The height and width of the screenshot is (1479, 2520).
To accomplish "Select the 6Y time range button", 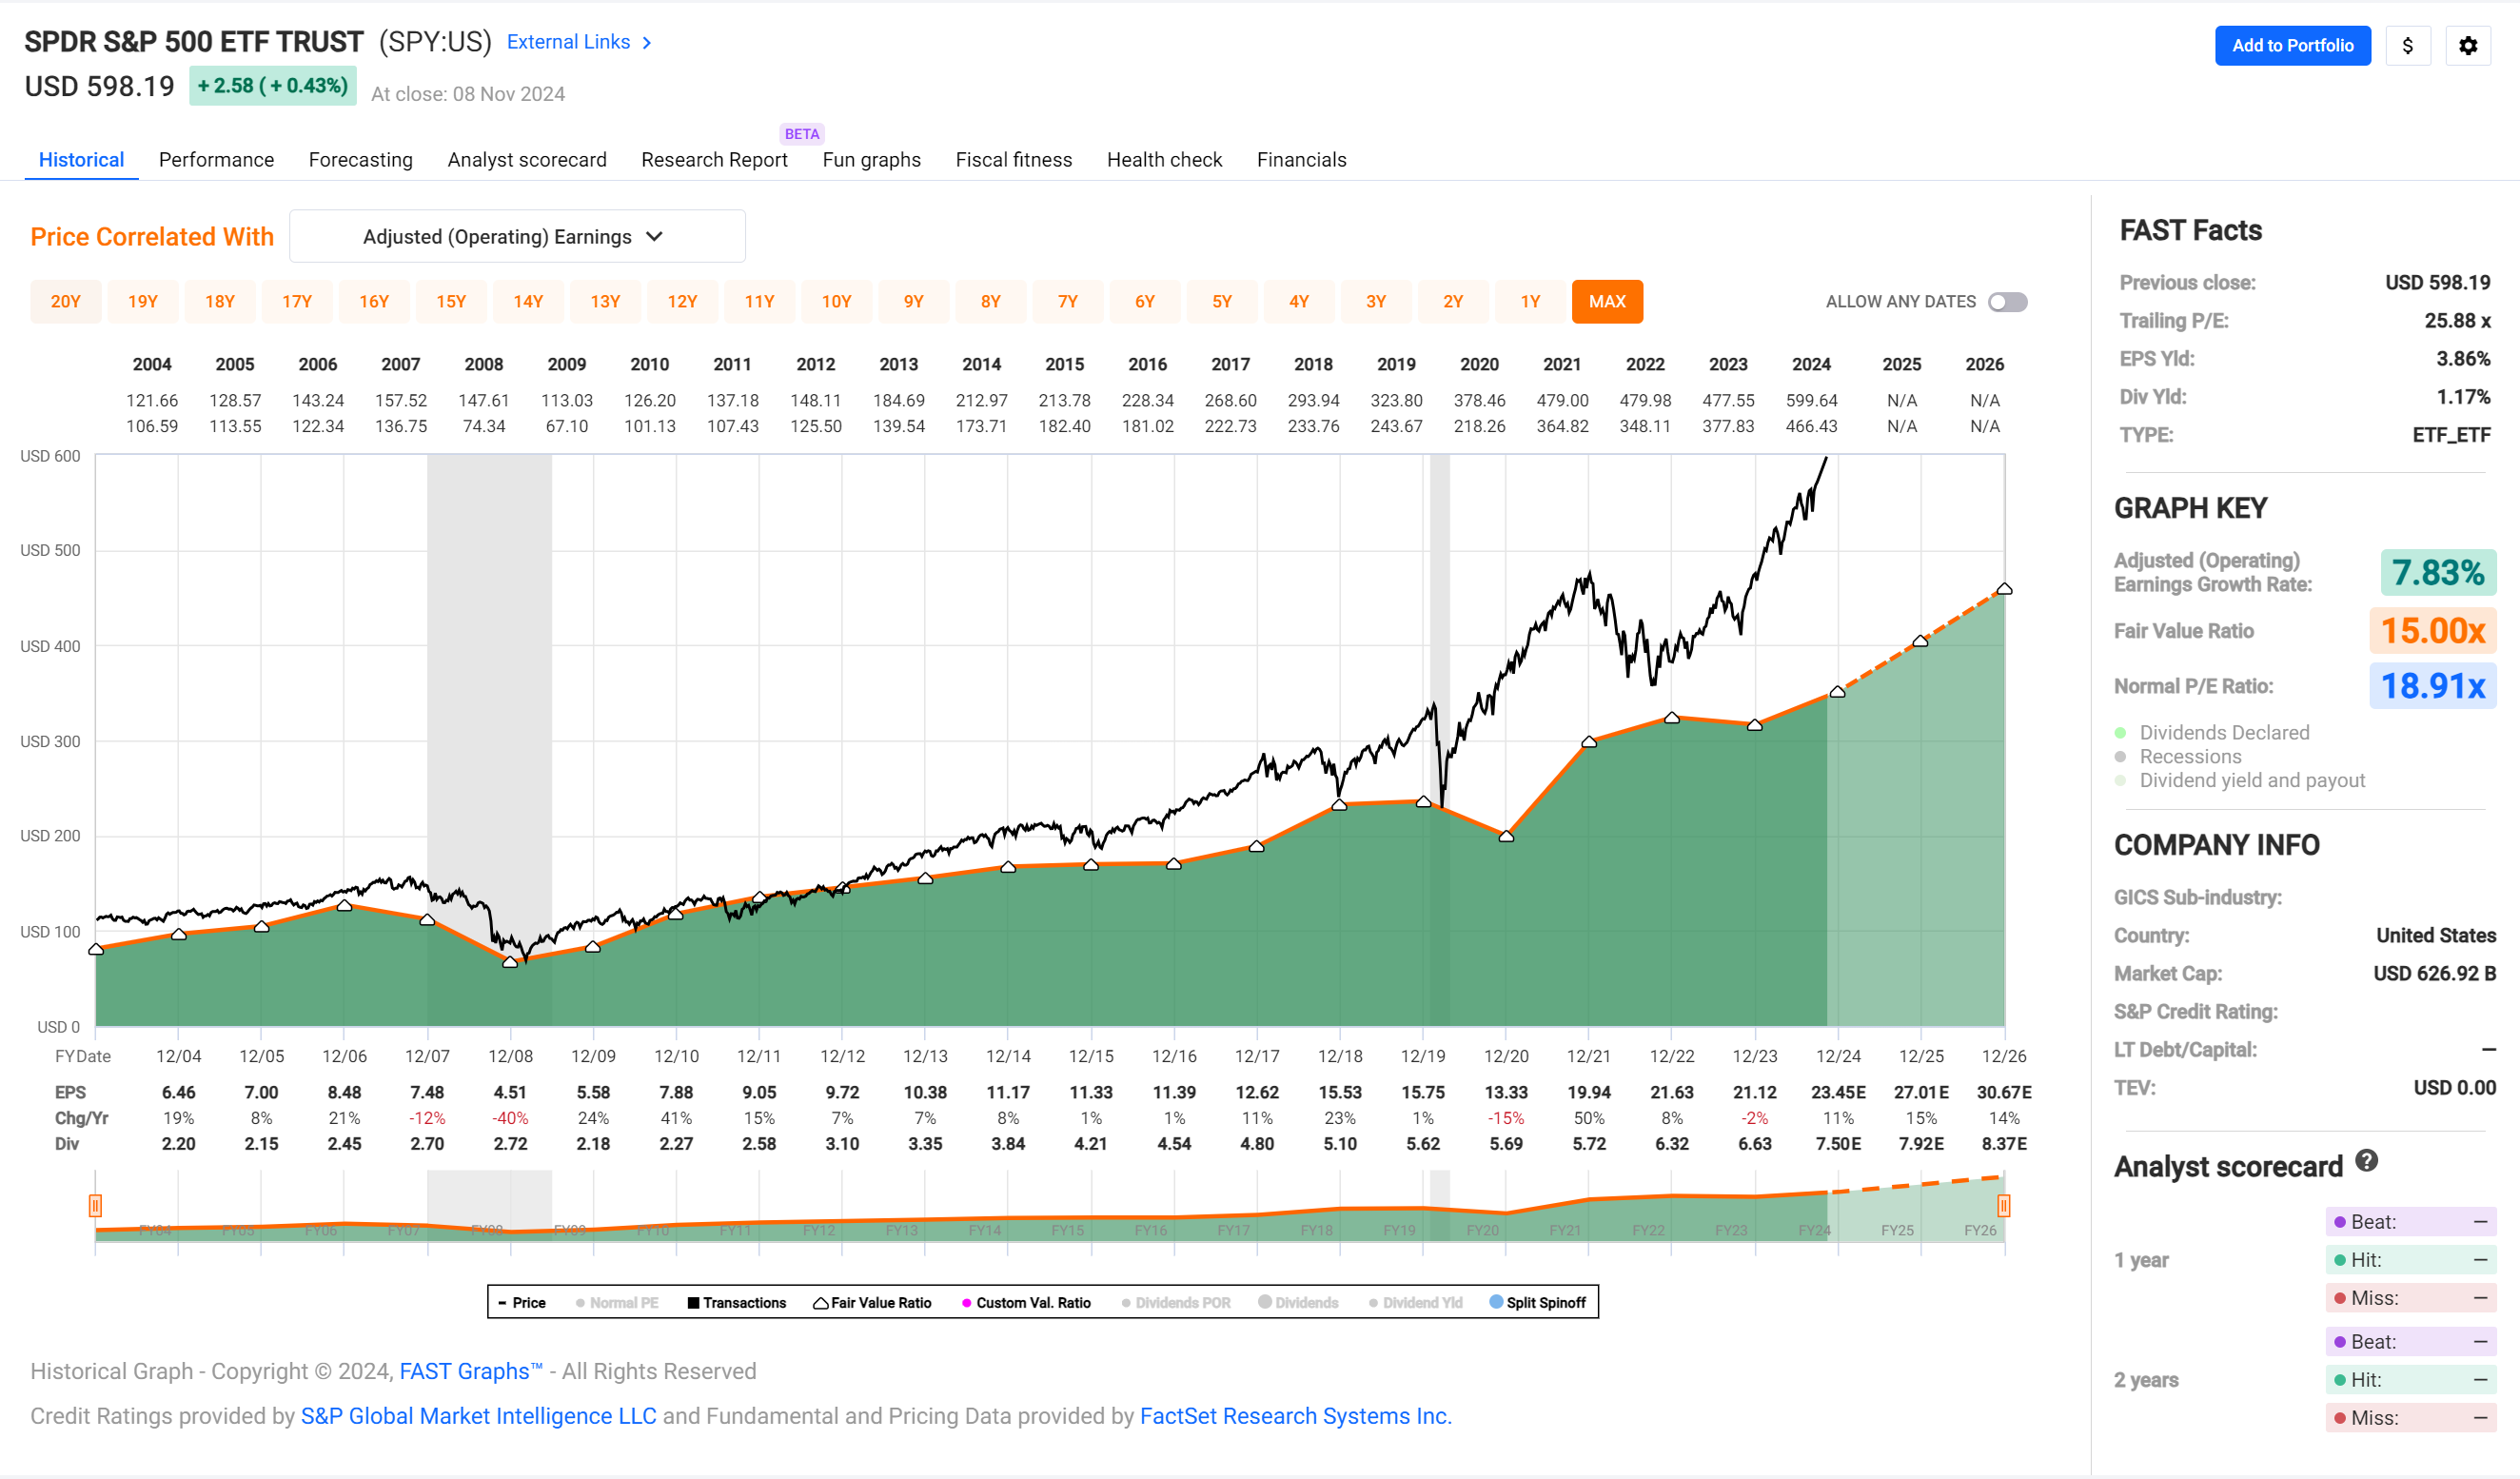I will (1144, 302).
